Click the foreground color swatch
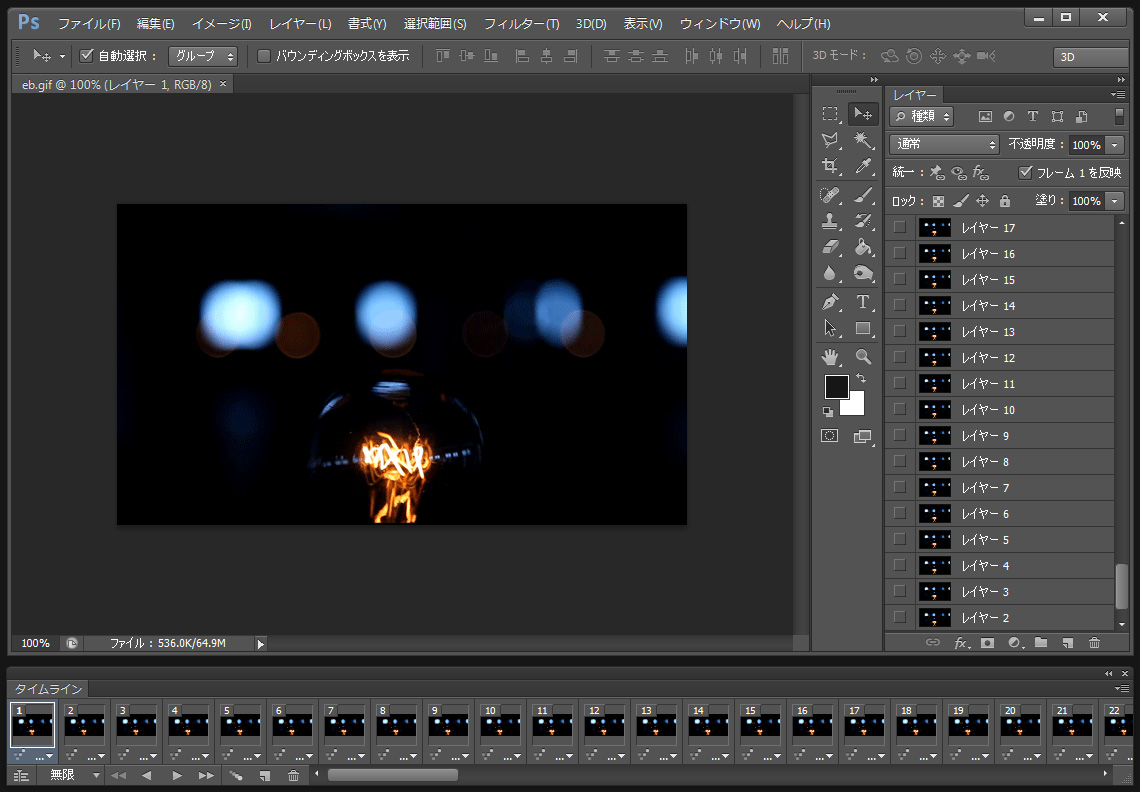Screen dimensions: 1140x792 pos(836,387)
